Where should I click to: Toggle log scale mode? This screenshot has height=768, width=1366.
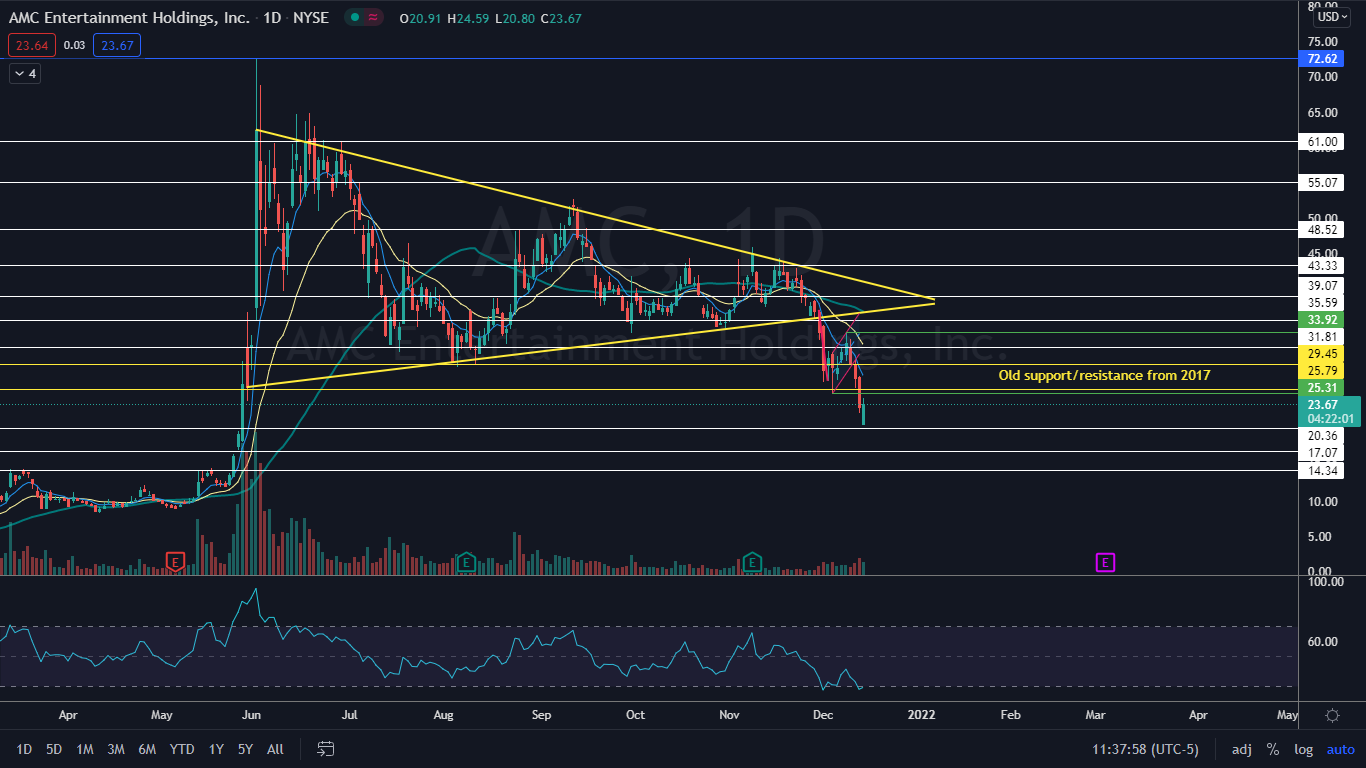pyautogui.click(x=1303, y=749)
